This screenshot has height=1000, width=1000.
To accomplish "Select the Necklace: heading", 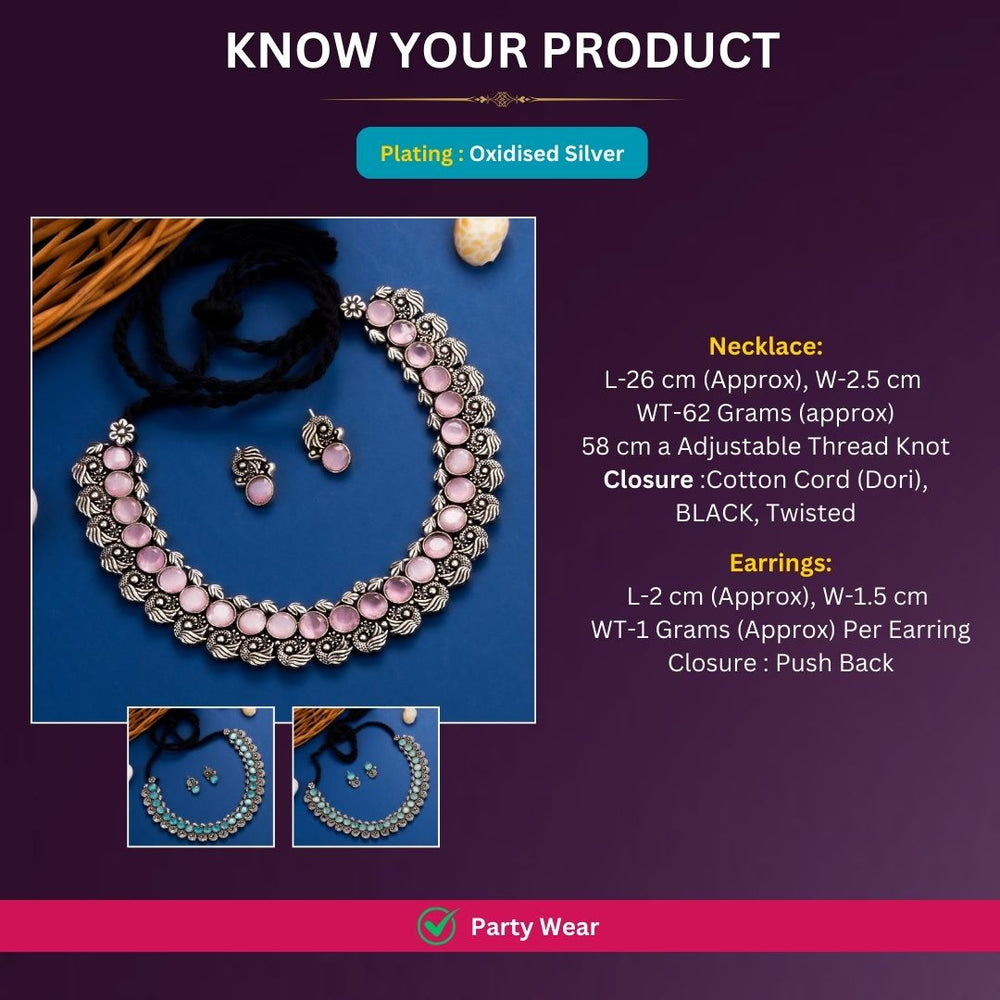I will [x=766, y=347].
